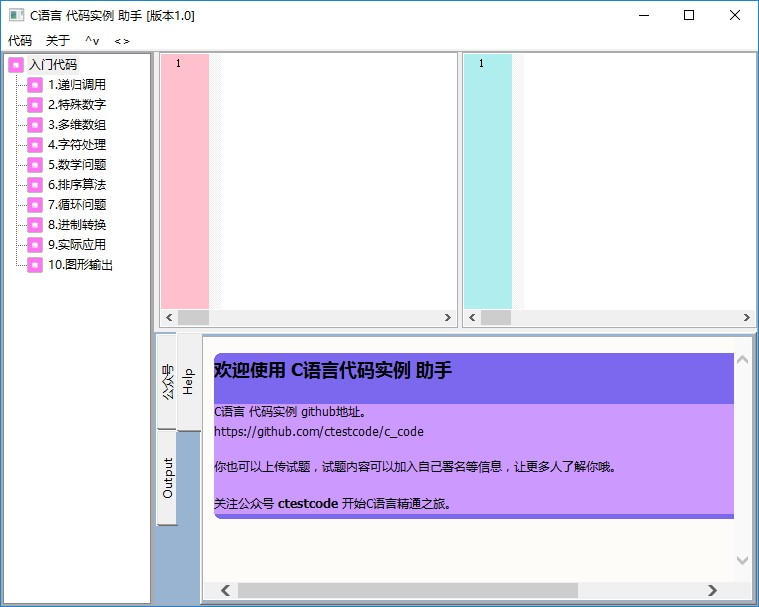Viewport: 759px width, 607px height.
Task: Click the icon next to 9.实际应用
Action: tap(35, 245)
